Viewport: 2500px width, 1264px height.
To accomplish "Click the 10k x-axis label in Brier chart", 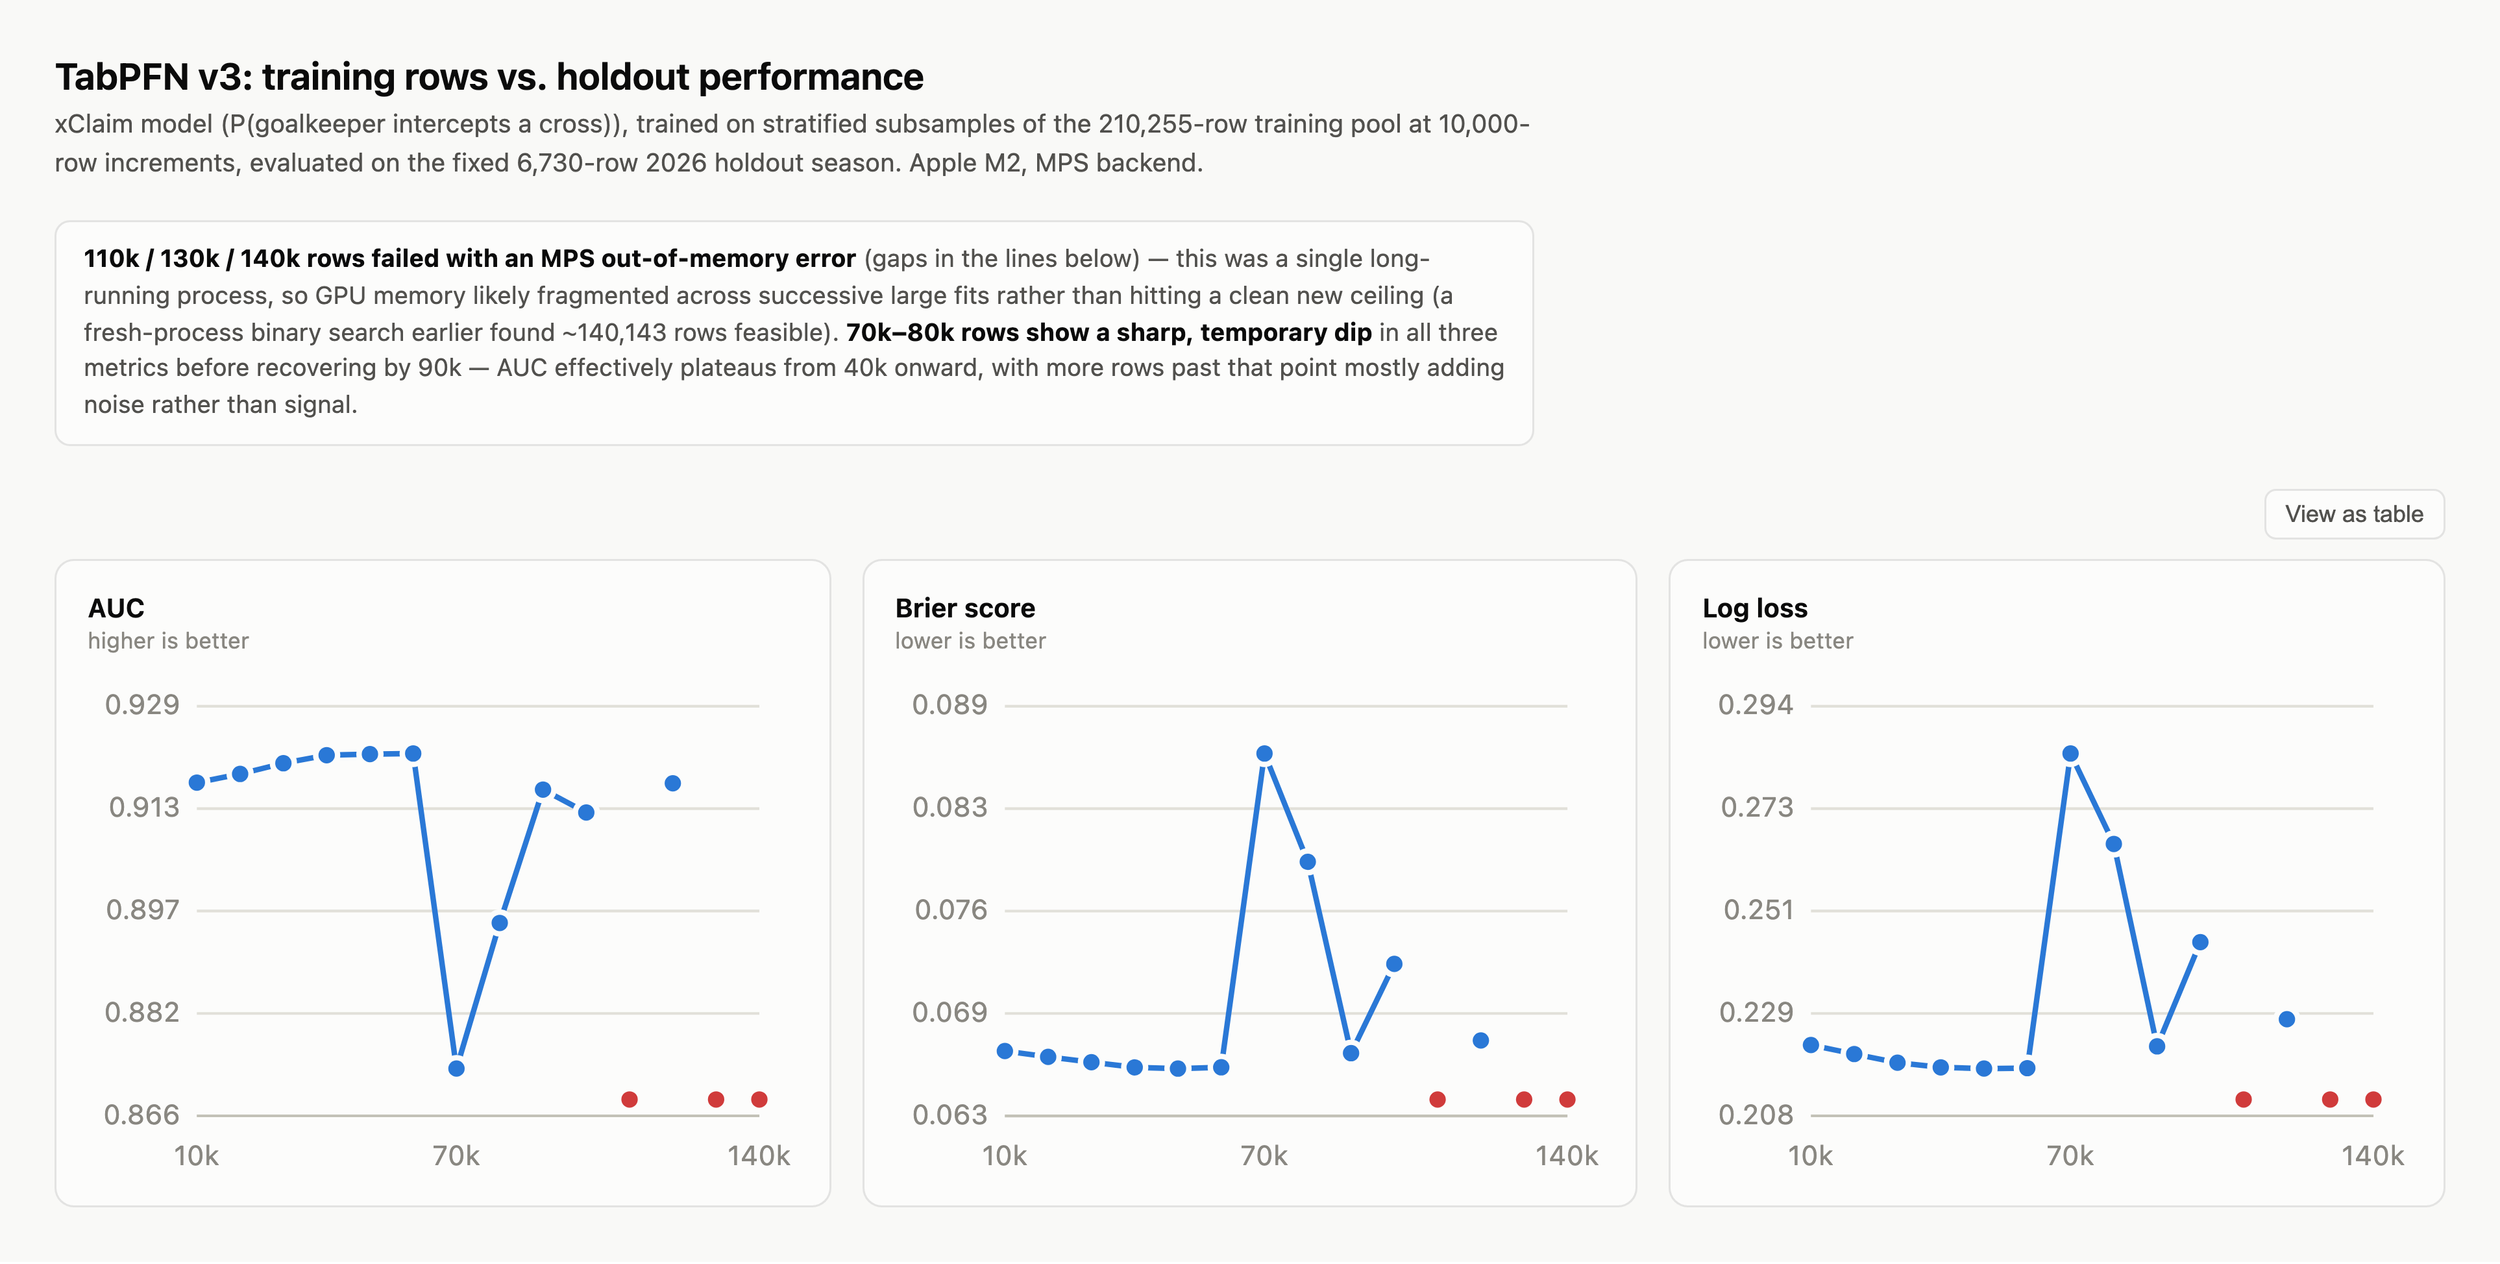I will 1004,1156.
